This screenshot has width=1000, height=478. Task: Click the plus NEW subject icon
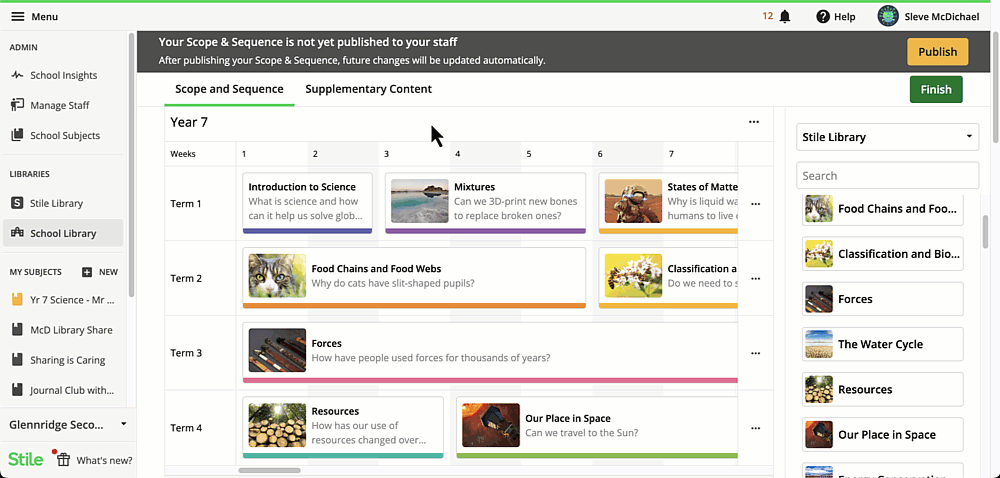[87, 272]
